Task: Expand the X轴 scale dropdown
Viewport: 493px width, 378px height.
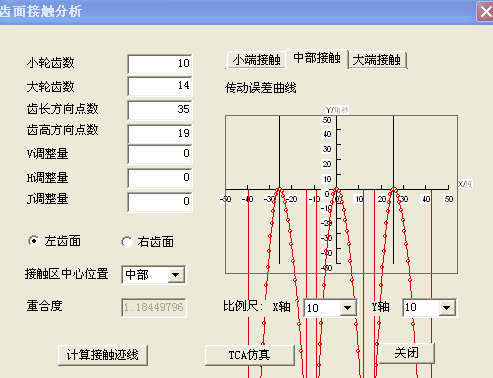Action: point(348,308)
